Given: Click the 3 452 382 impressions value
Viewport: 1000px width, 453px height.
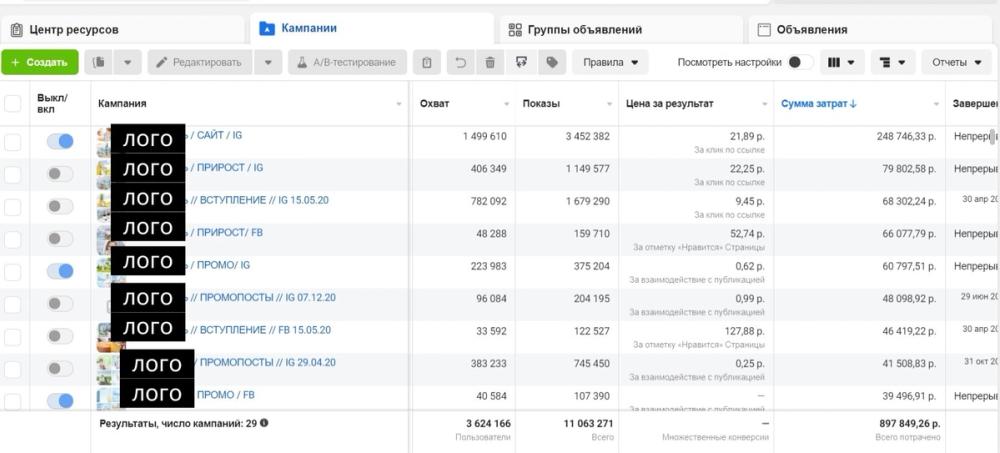Looking at the screenshot, I should pyautogui.click(x=587, y=137).
